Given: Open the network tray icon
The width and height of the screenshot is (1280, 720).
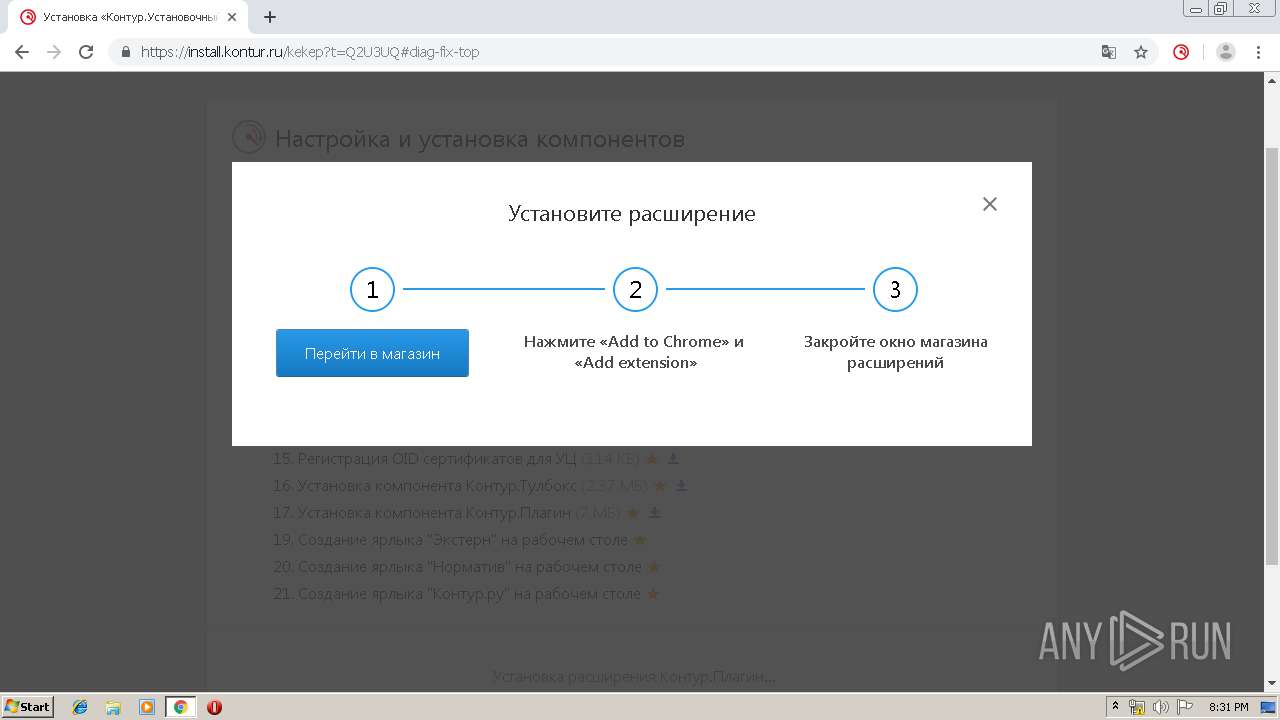Looking at the screenshot, I should (1137, 707).
